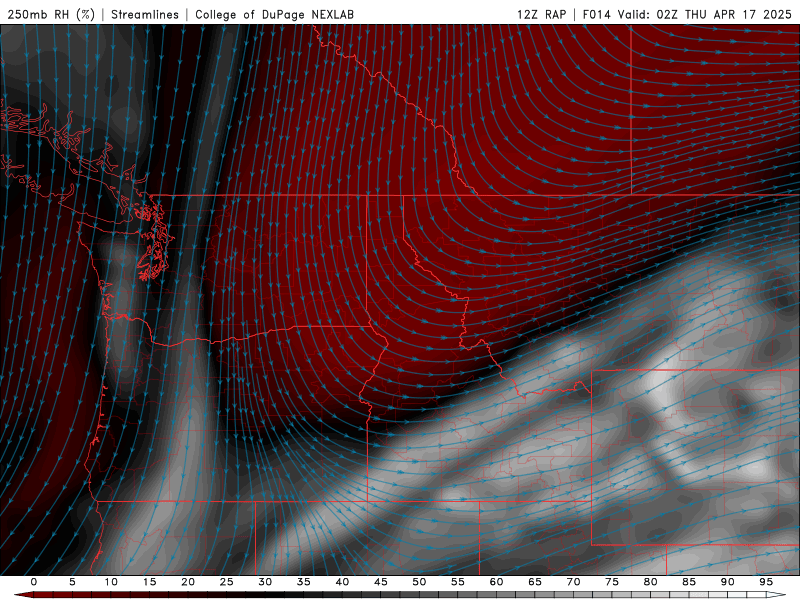Click the colorbar label "15"
Image resolution: width=800 pixels, height=600 pixels.
(149, 582)
